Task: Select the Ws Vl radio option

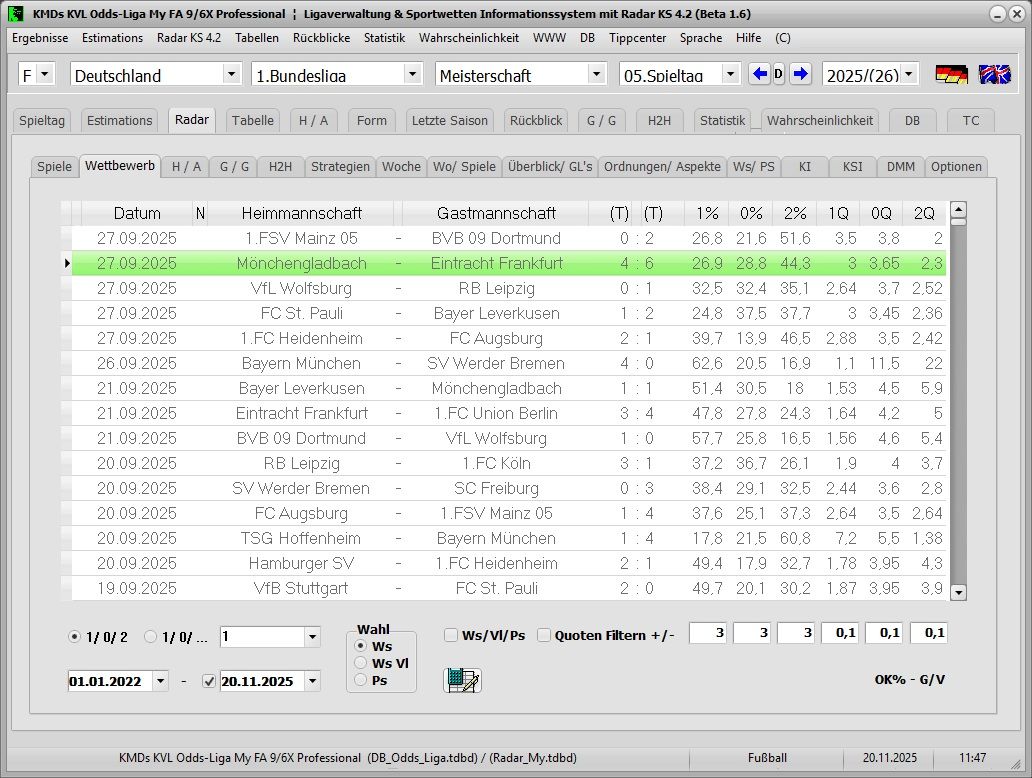Action: [x=361, y=663]
